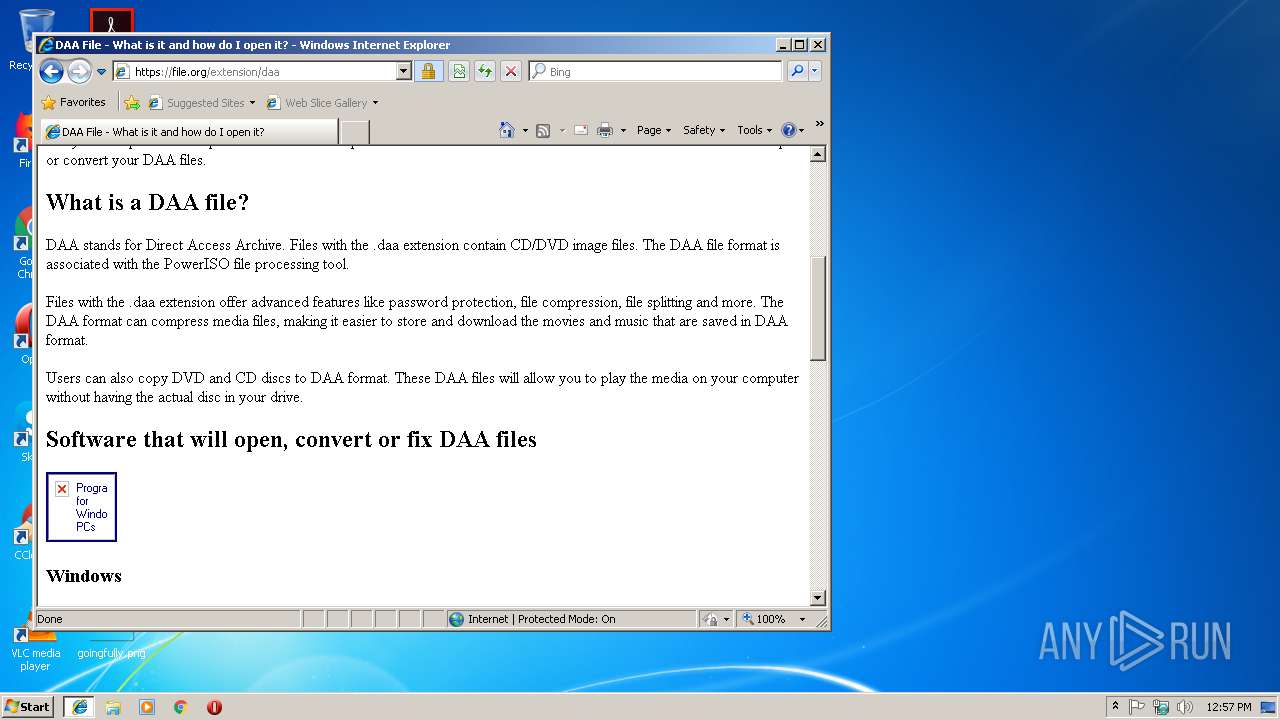Open search provider options dropdown

815,72
